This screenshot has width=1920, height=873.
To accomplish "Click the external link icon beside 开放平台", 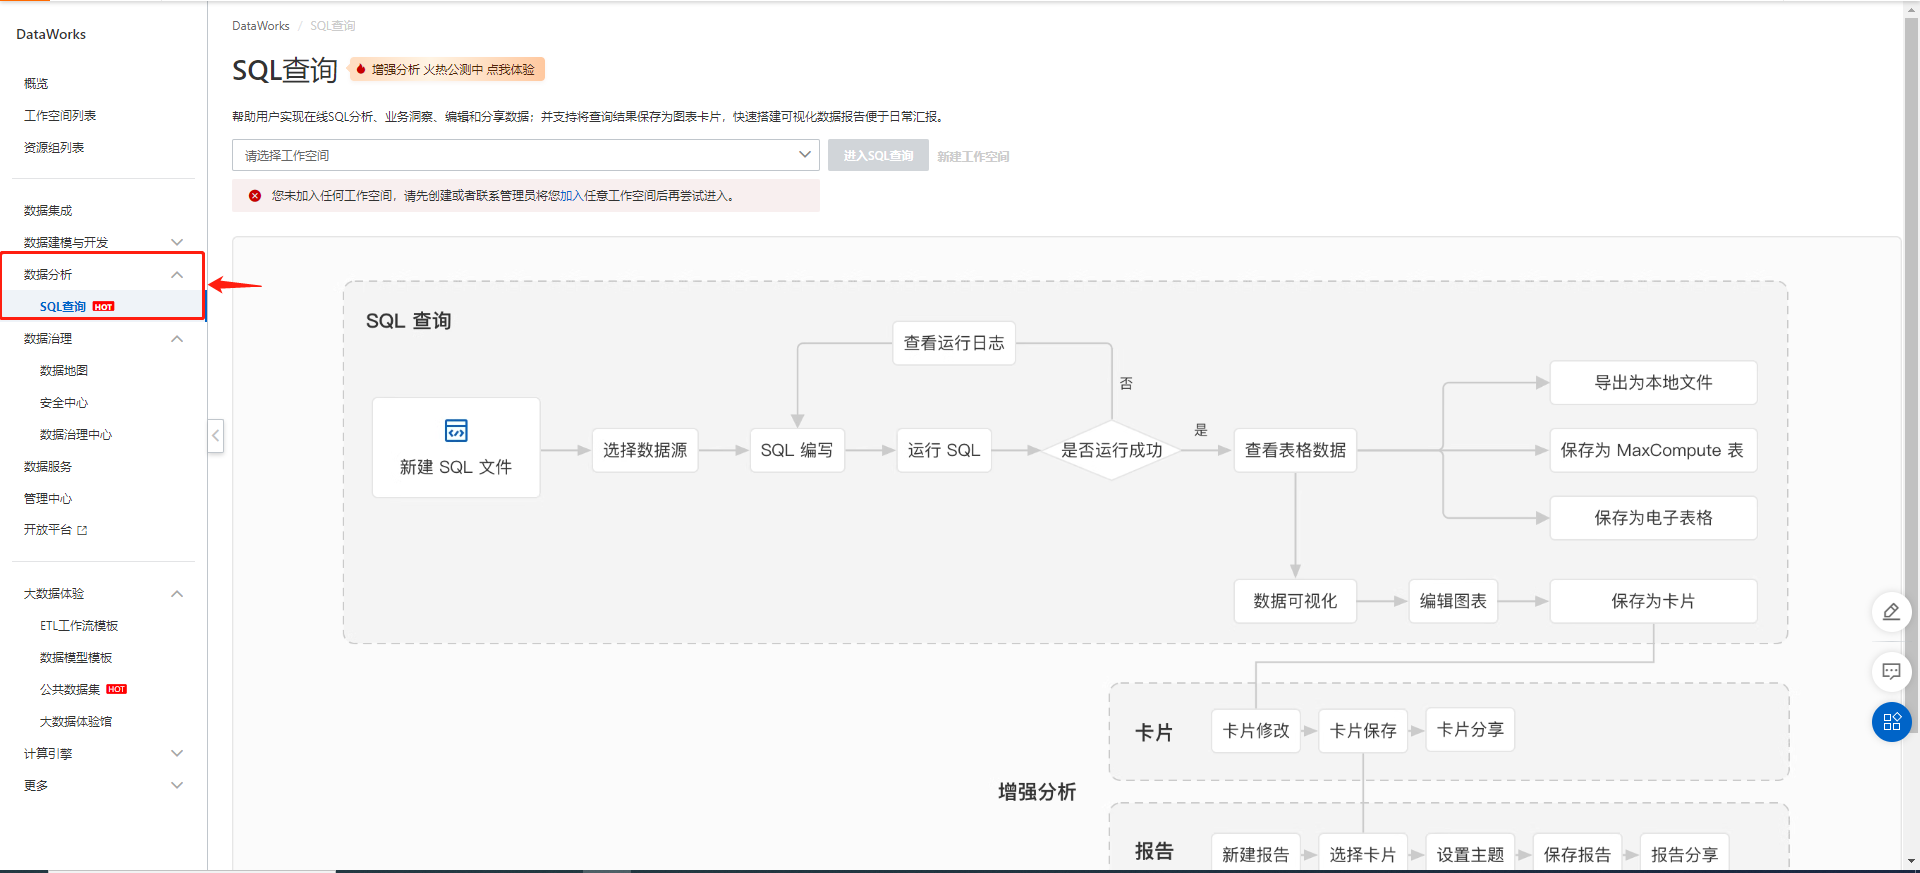I will point(82,530).
